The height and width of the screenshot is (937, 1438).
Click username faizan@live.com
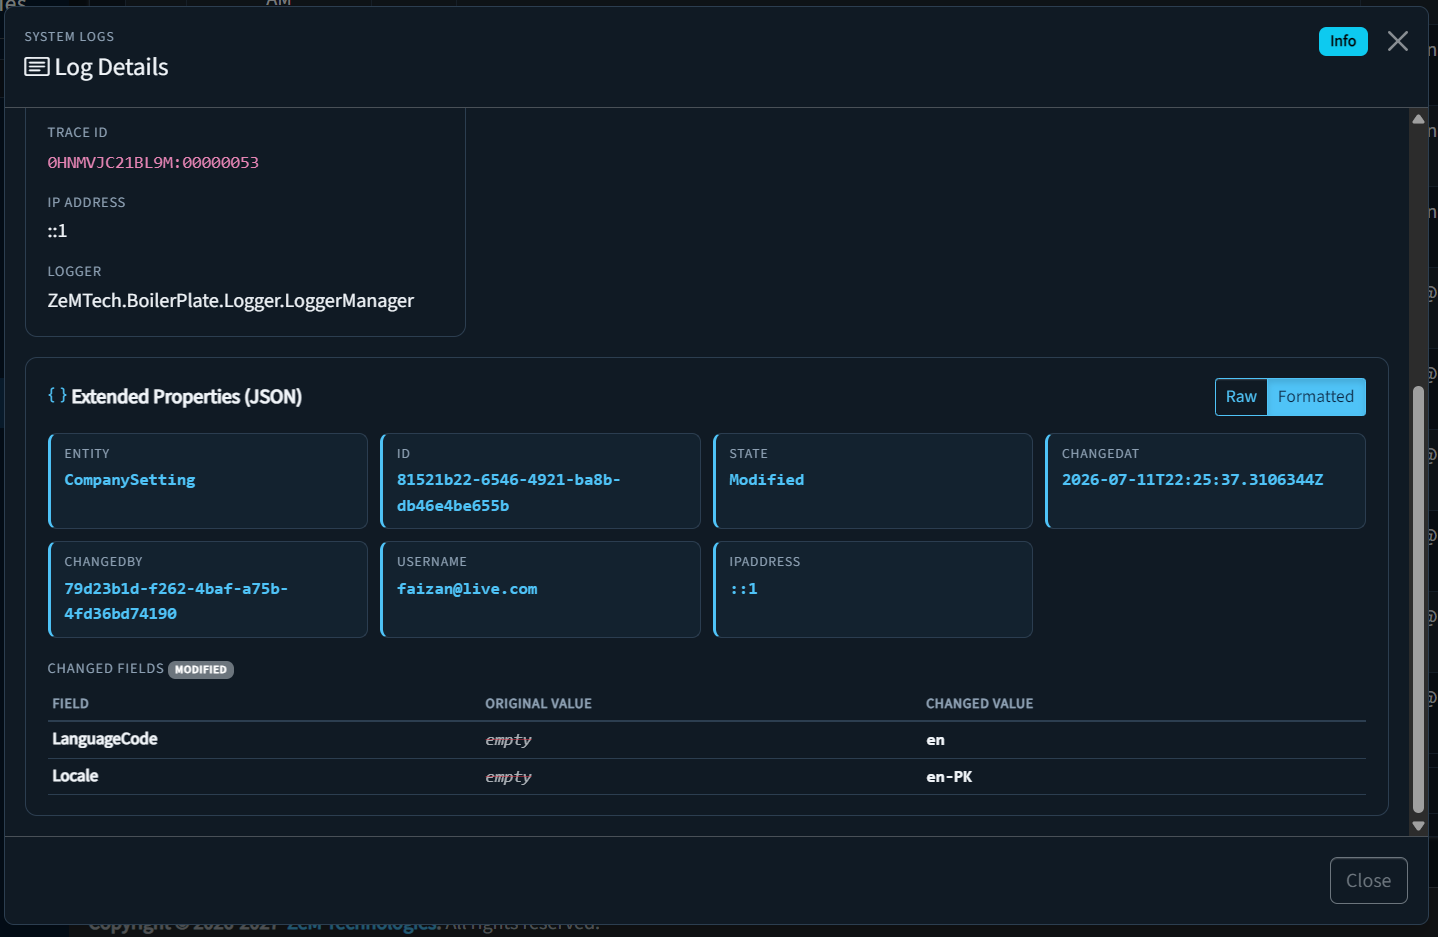coord(467,589)
